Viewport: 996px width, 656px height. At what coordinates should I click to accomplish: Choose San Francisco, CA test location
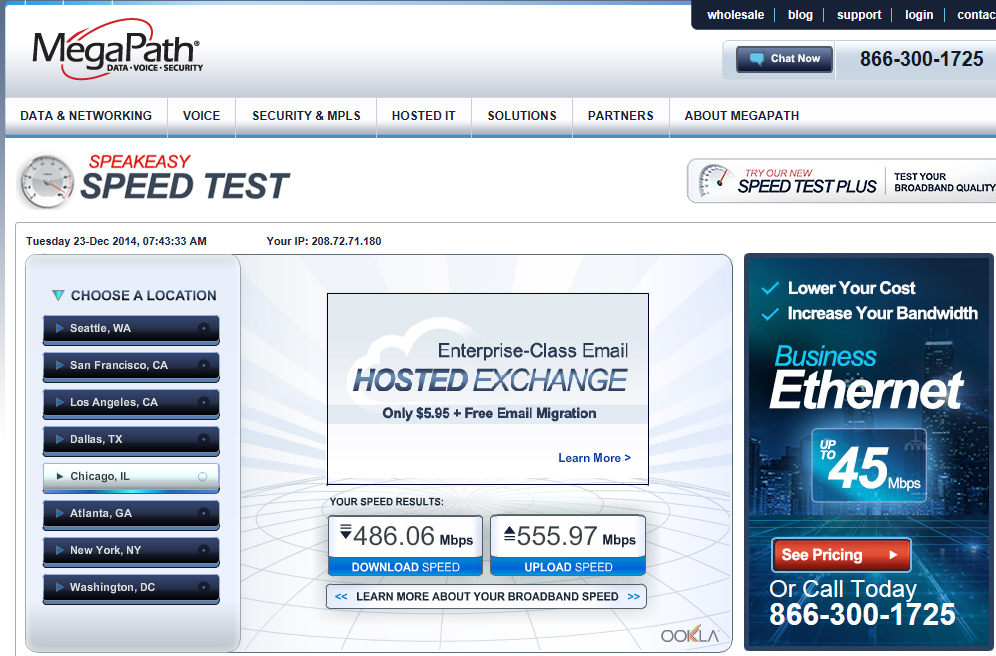pos(131,366)
